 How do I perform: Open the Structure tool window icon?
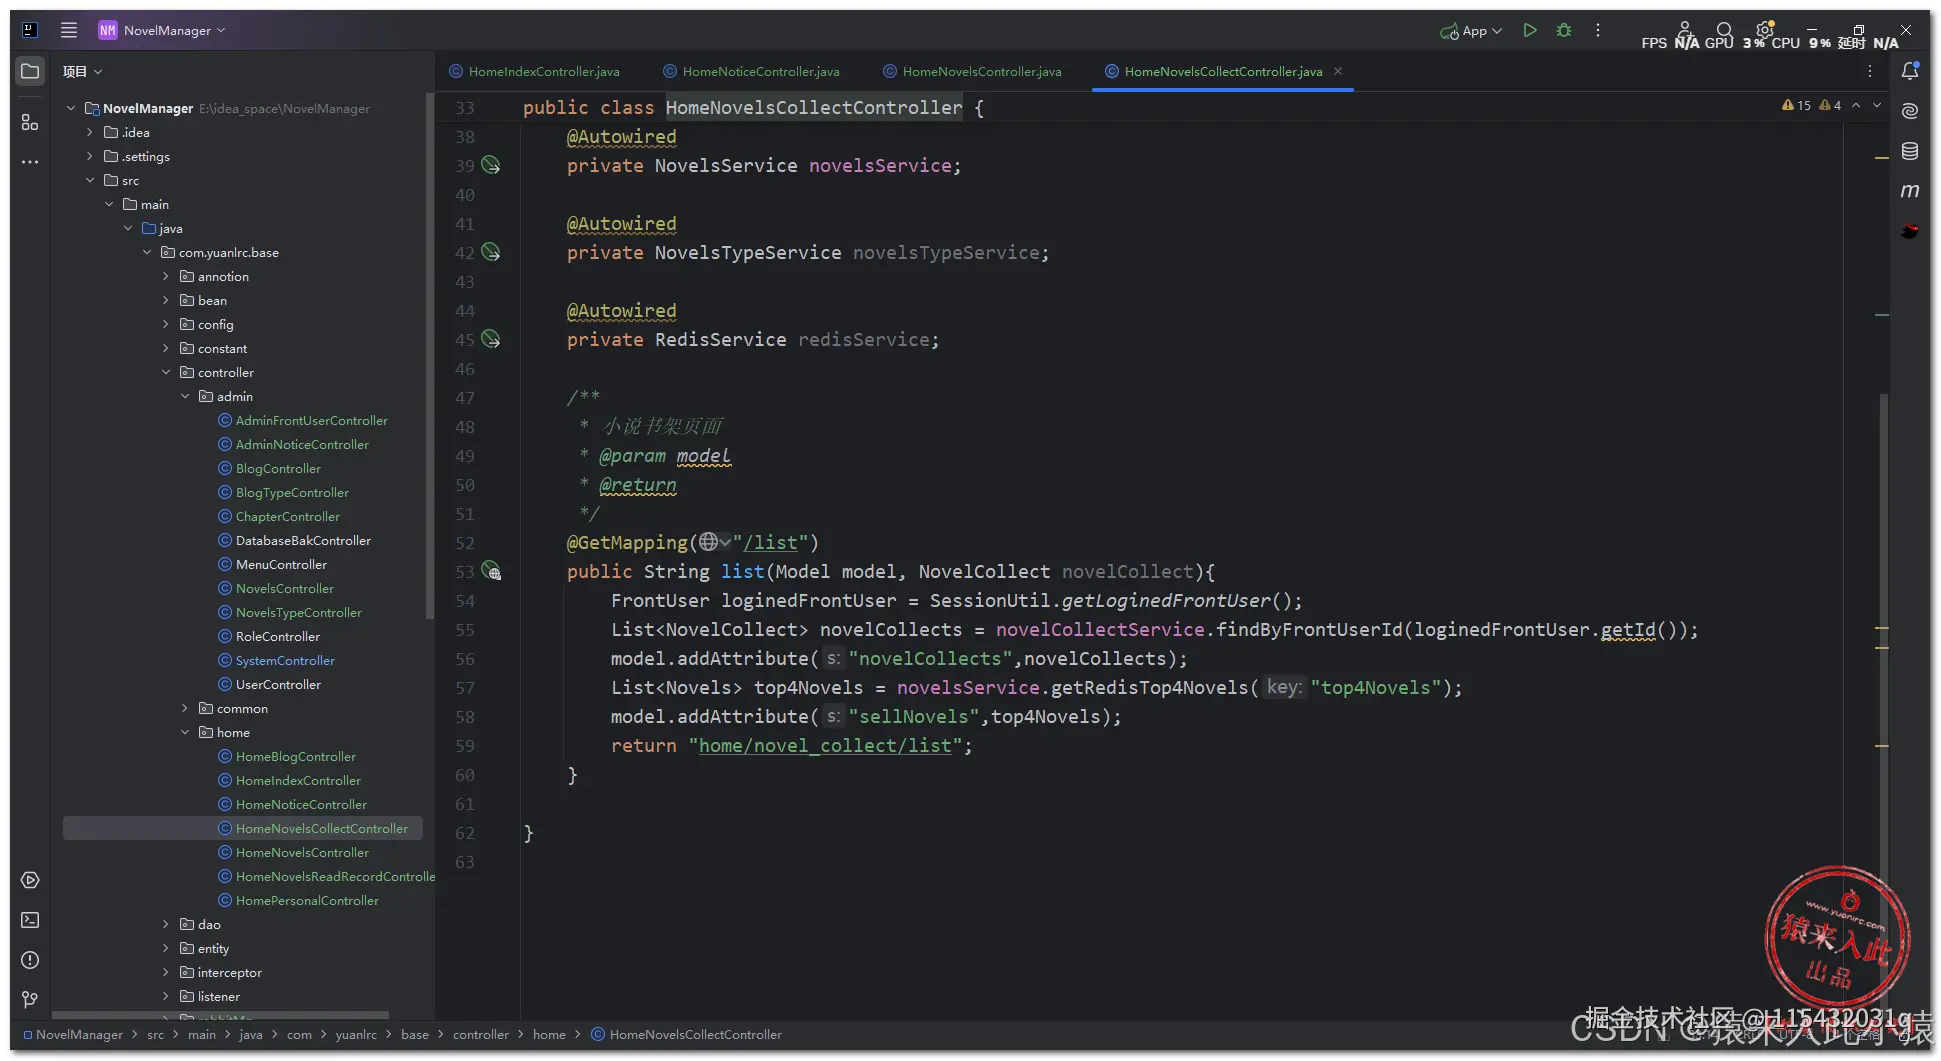(x=30, y=122)
